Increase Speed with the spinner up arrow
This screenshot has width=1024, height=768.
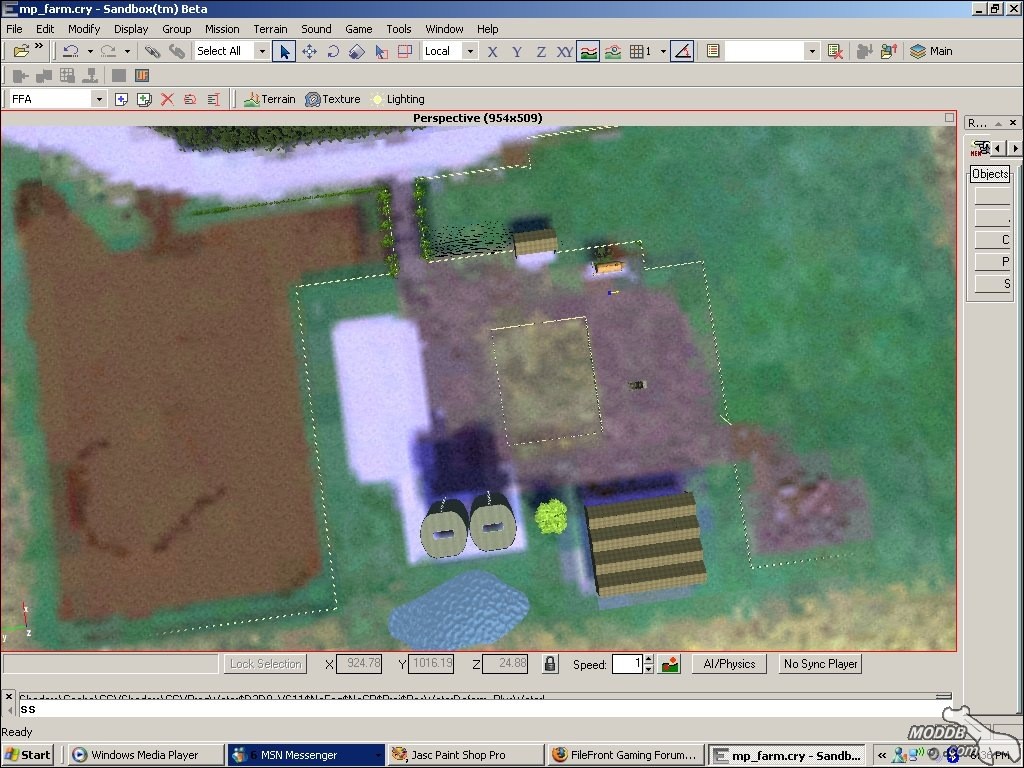648,659
